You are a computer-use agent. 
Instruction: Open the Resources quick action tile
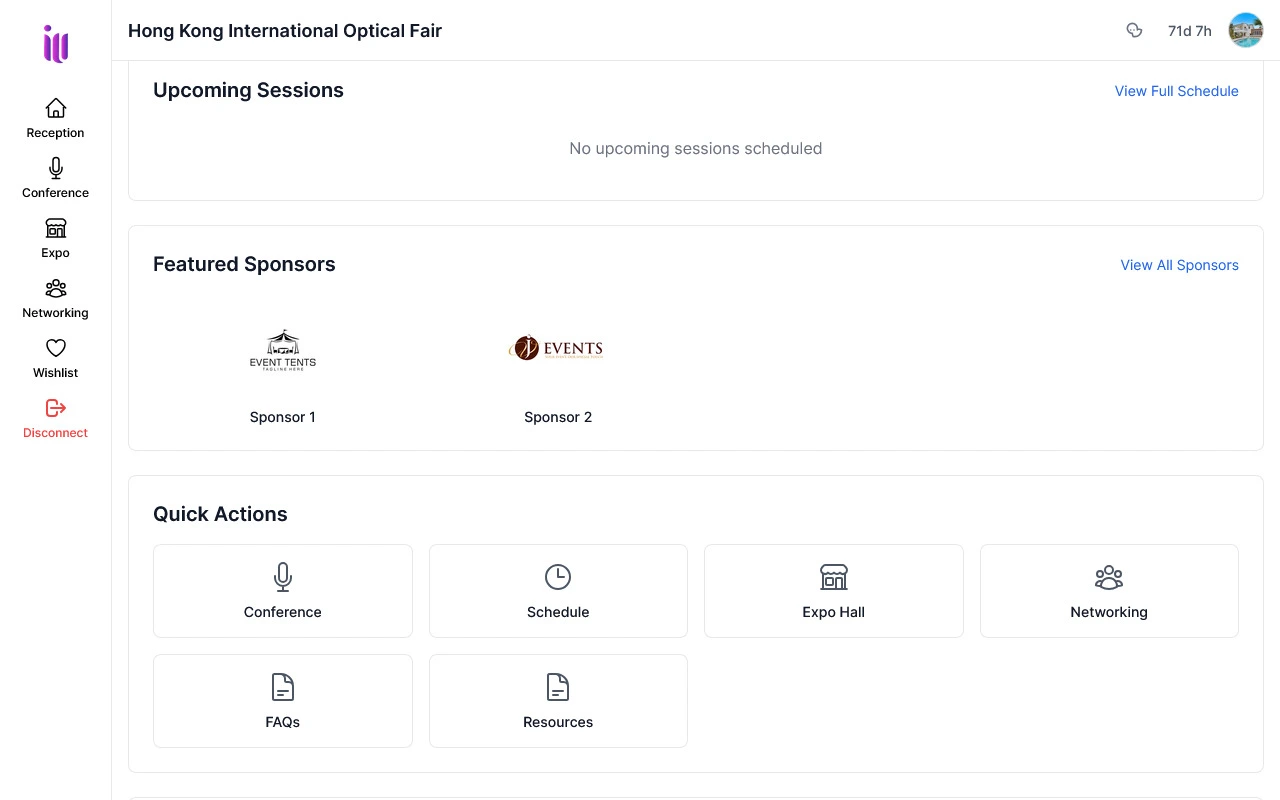(x=558, y=700)
